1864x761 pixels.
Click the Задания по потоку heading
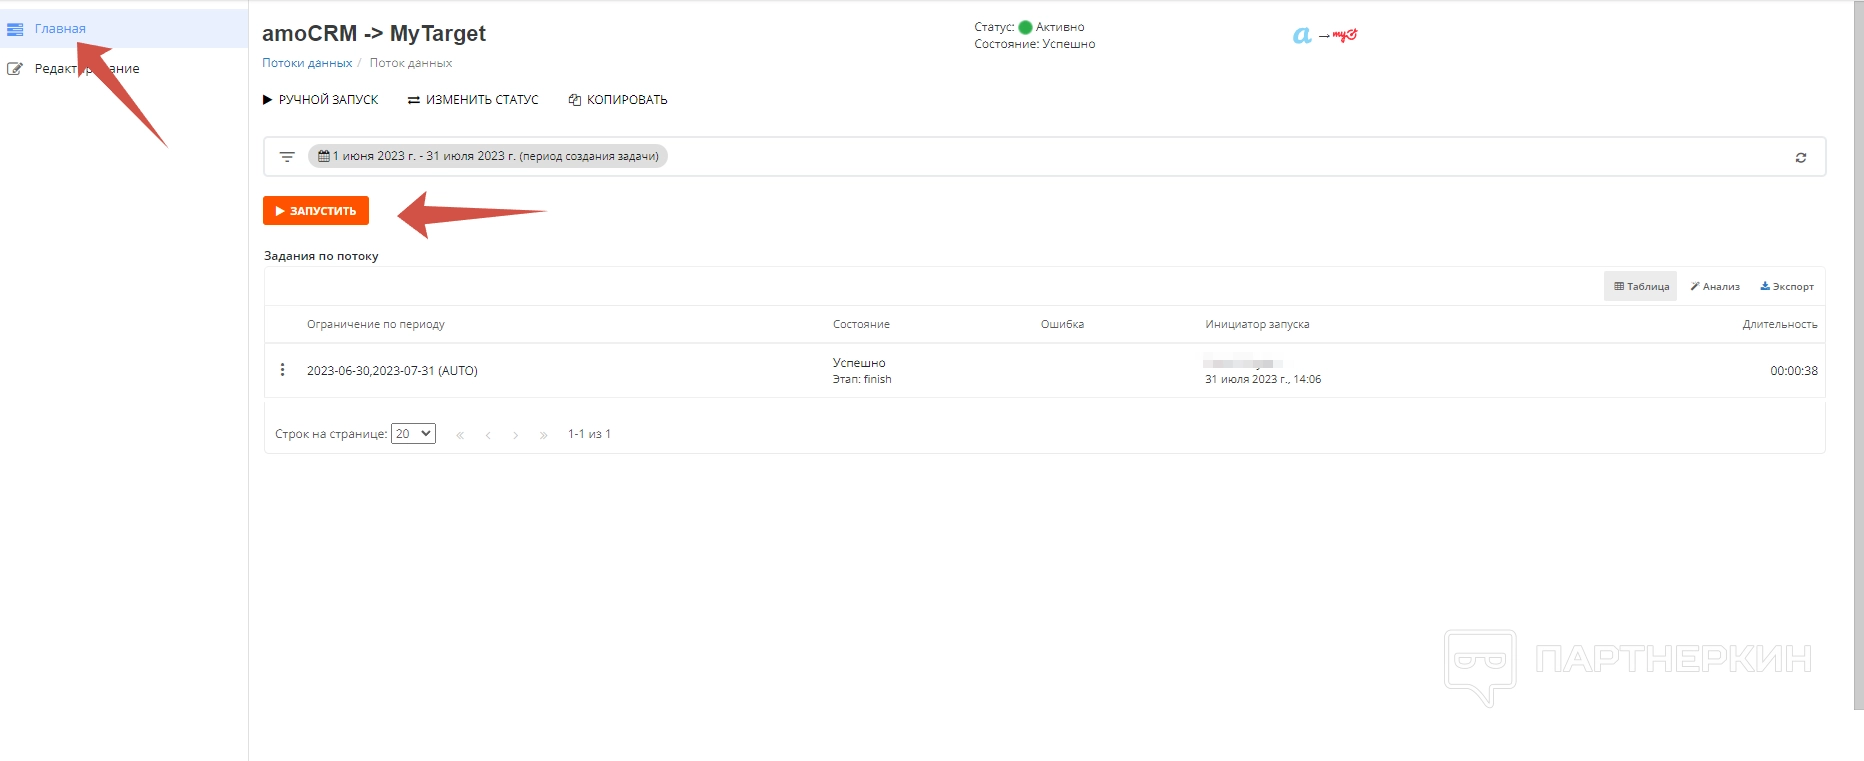[x=321, y=256]
